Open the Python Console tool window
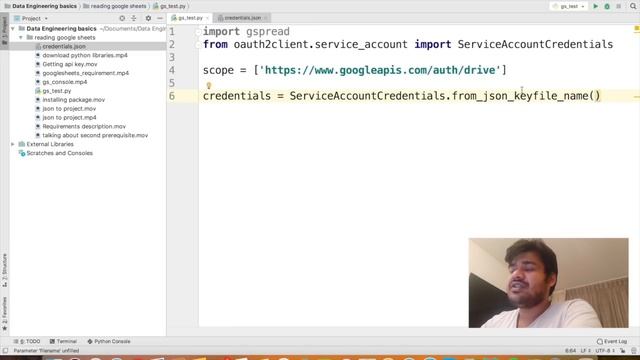The height and width of the screenshot is (360, 640). [x=109, y=341]
